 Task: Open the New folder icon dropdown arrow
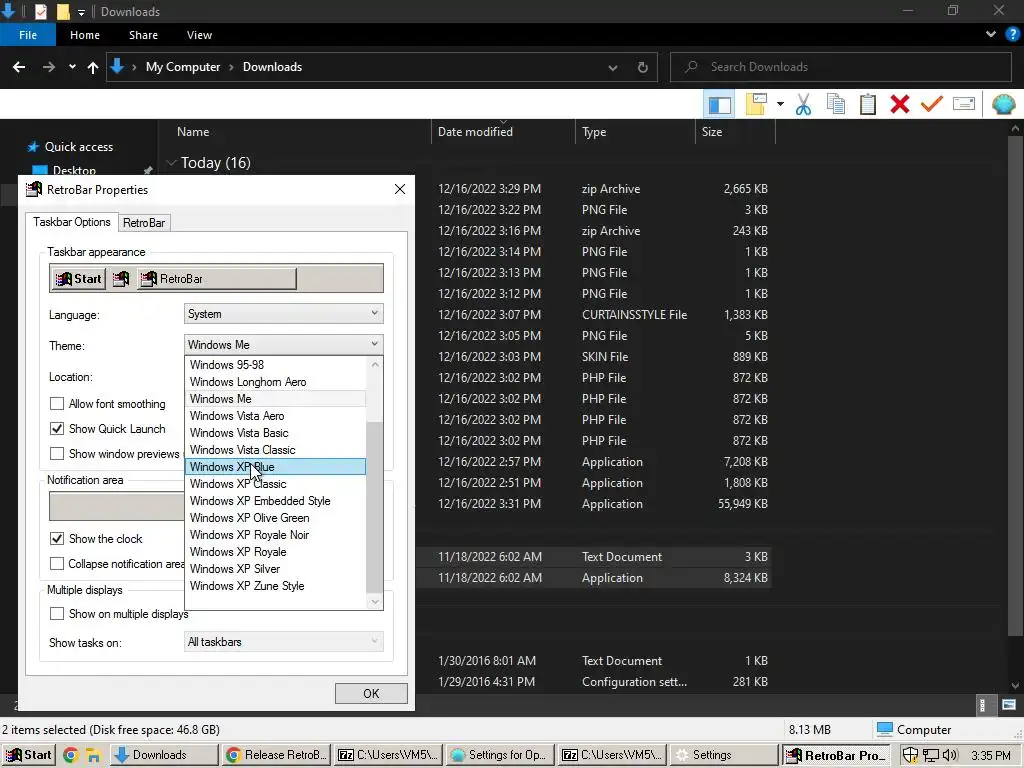point(780,104)
